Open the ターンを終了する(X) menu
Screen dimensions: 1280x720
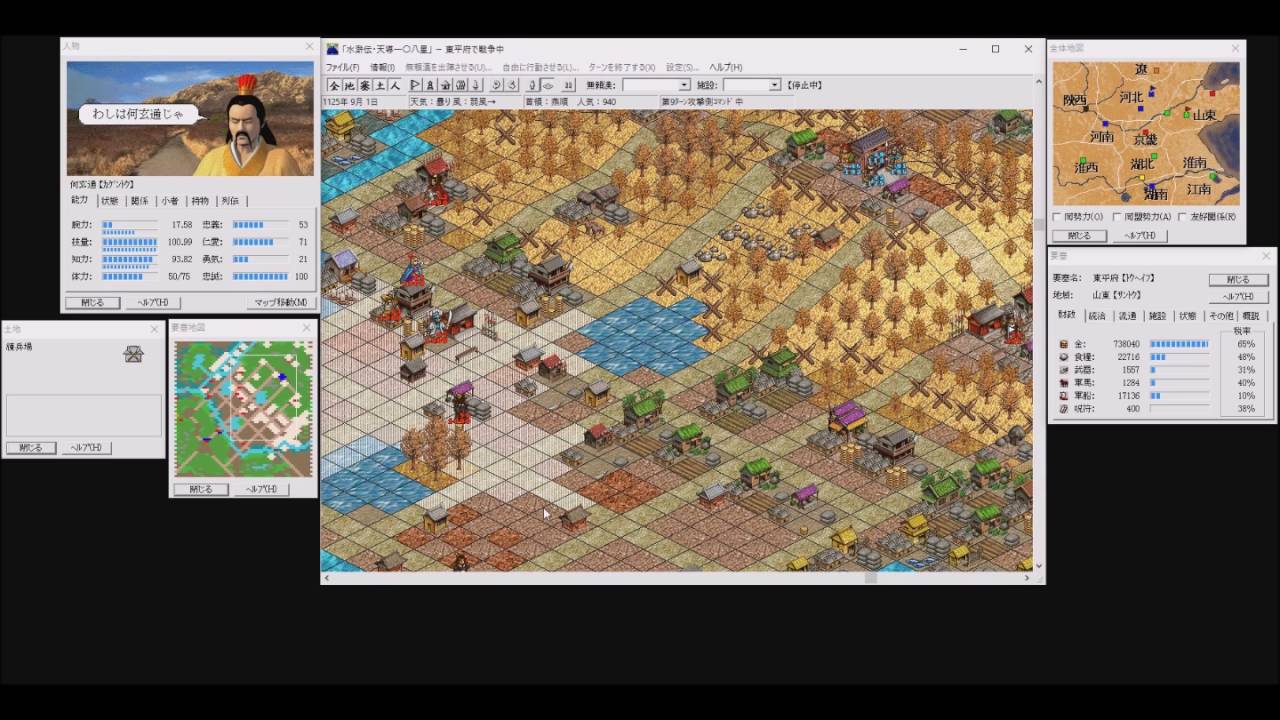coord(622,67)
